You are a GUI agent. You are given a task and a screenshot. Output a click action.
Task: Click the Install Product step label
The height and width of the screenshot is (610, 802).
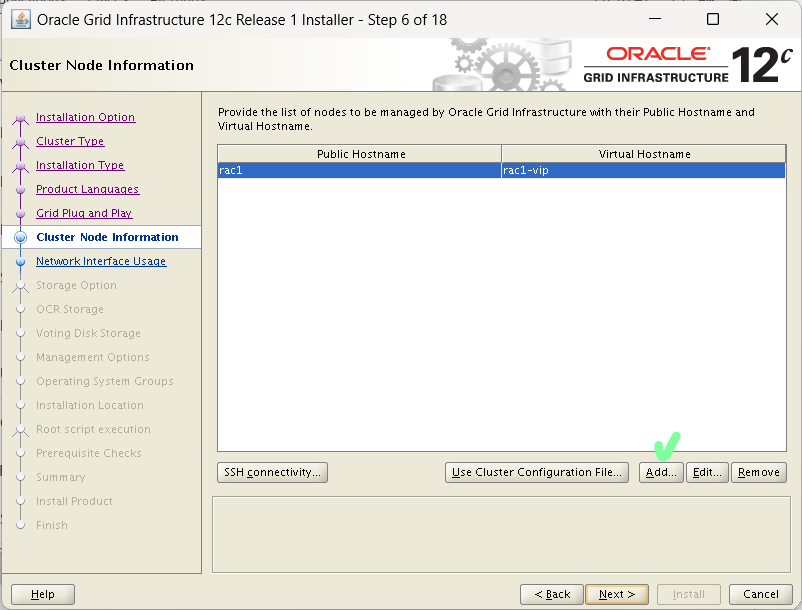74,502
